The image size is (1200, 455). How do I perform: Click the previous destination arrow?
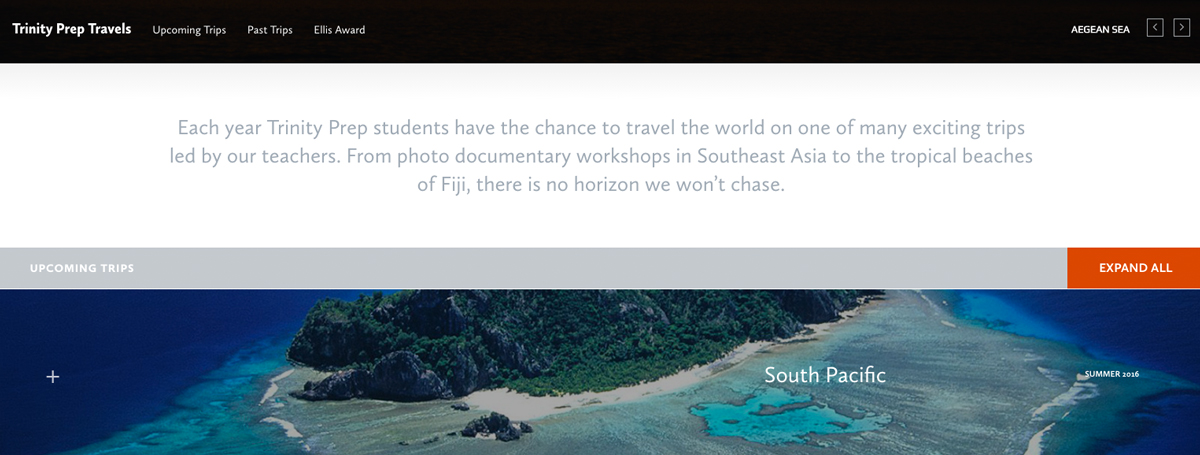[1155, 28]
